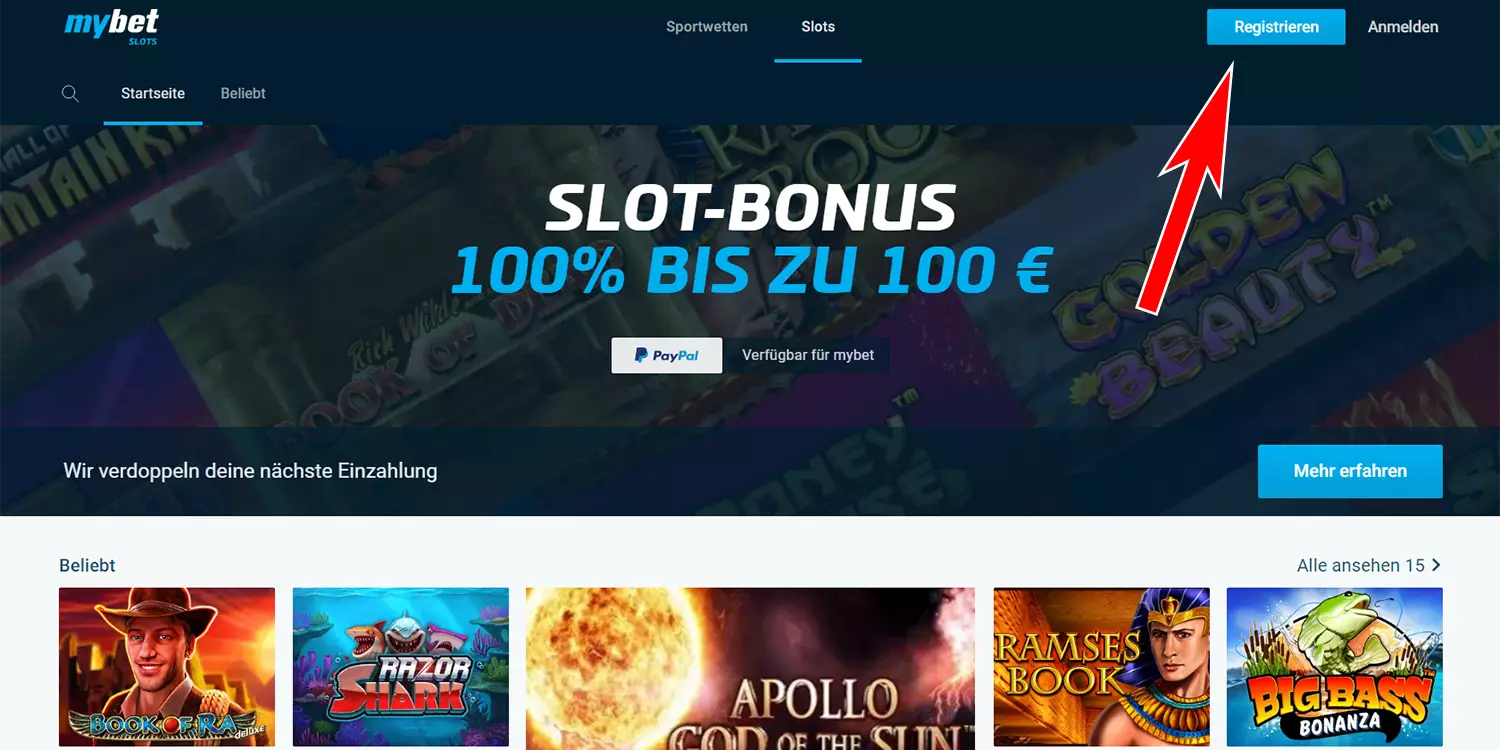
Task: Open the mybet Slots logo
Action: (112, 27)
